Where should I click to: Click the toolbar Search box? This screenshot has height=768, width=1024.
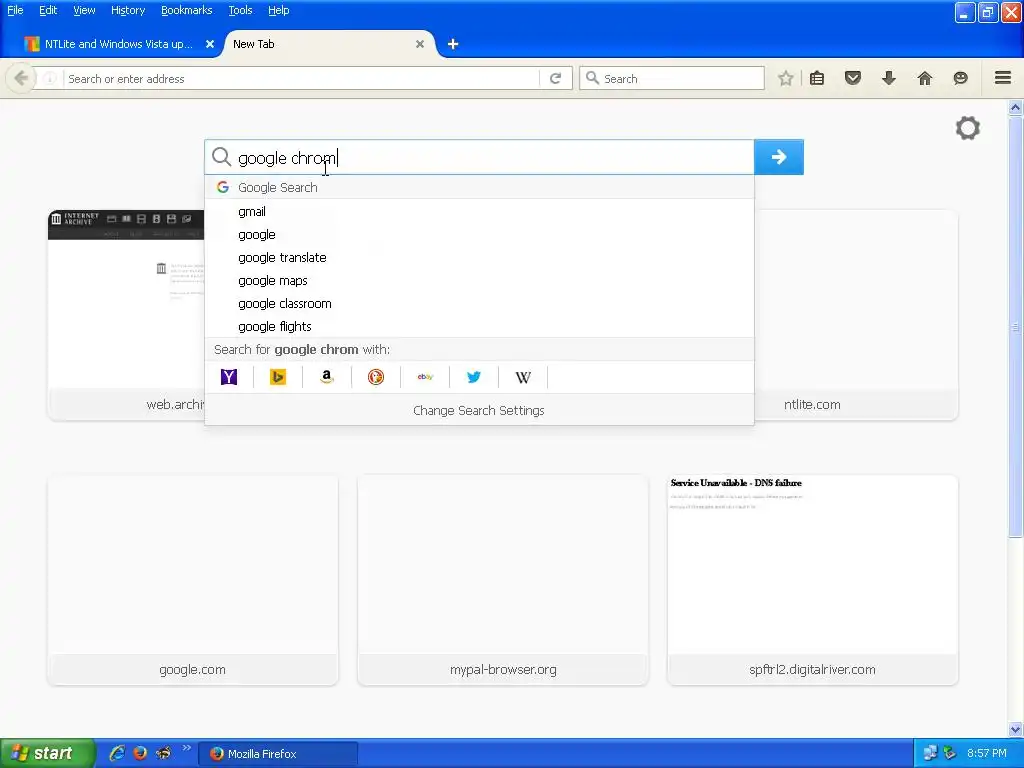671,78
